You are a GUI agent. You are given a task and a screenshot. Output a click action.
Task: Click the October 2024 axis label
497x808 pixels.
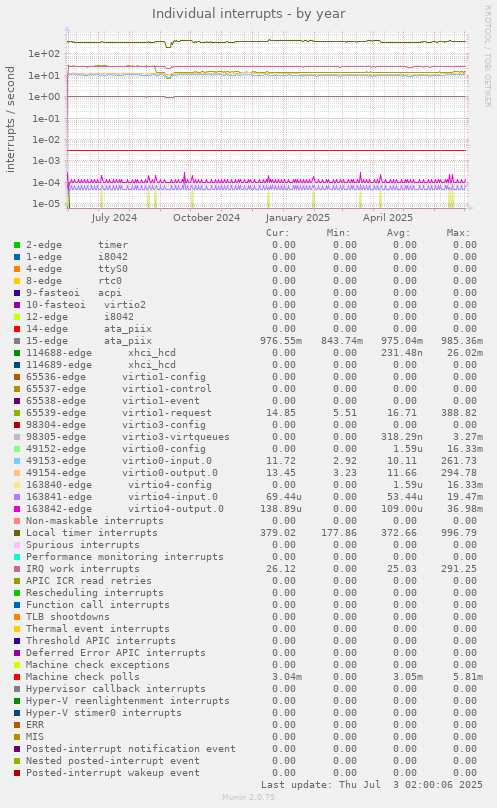click(x=206, y=217)
